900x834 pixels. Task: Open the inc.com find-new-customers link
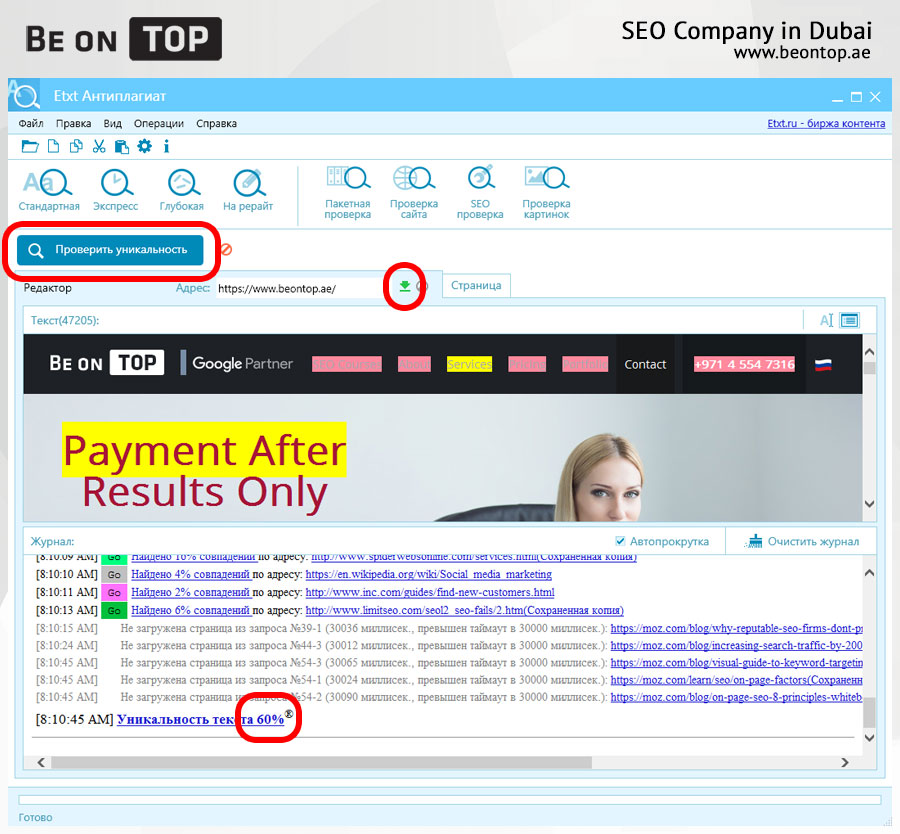[x=430, y=592]
